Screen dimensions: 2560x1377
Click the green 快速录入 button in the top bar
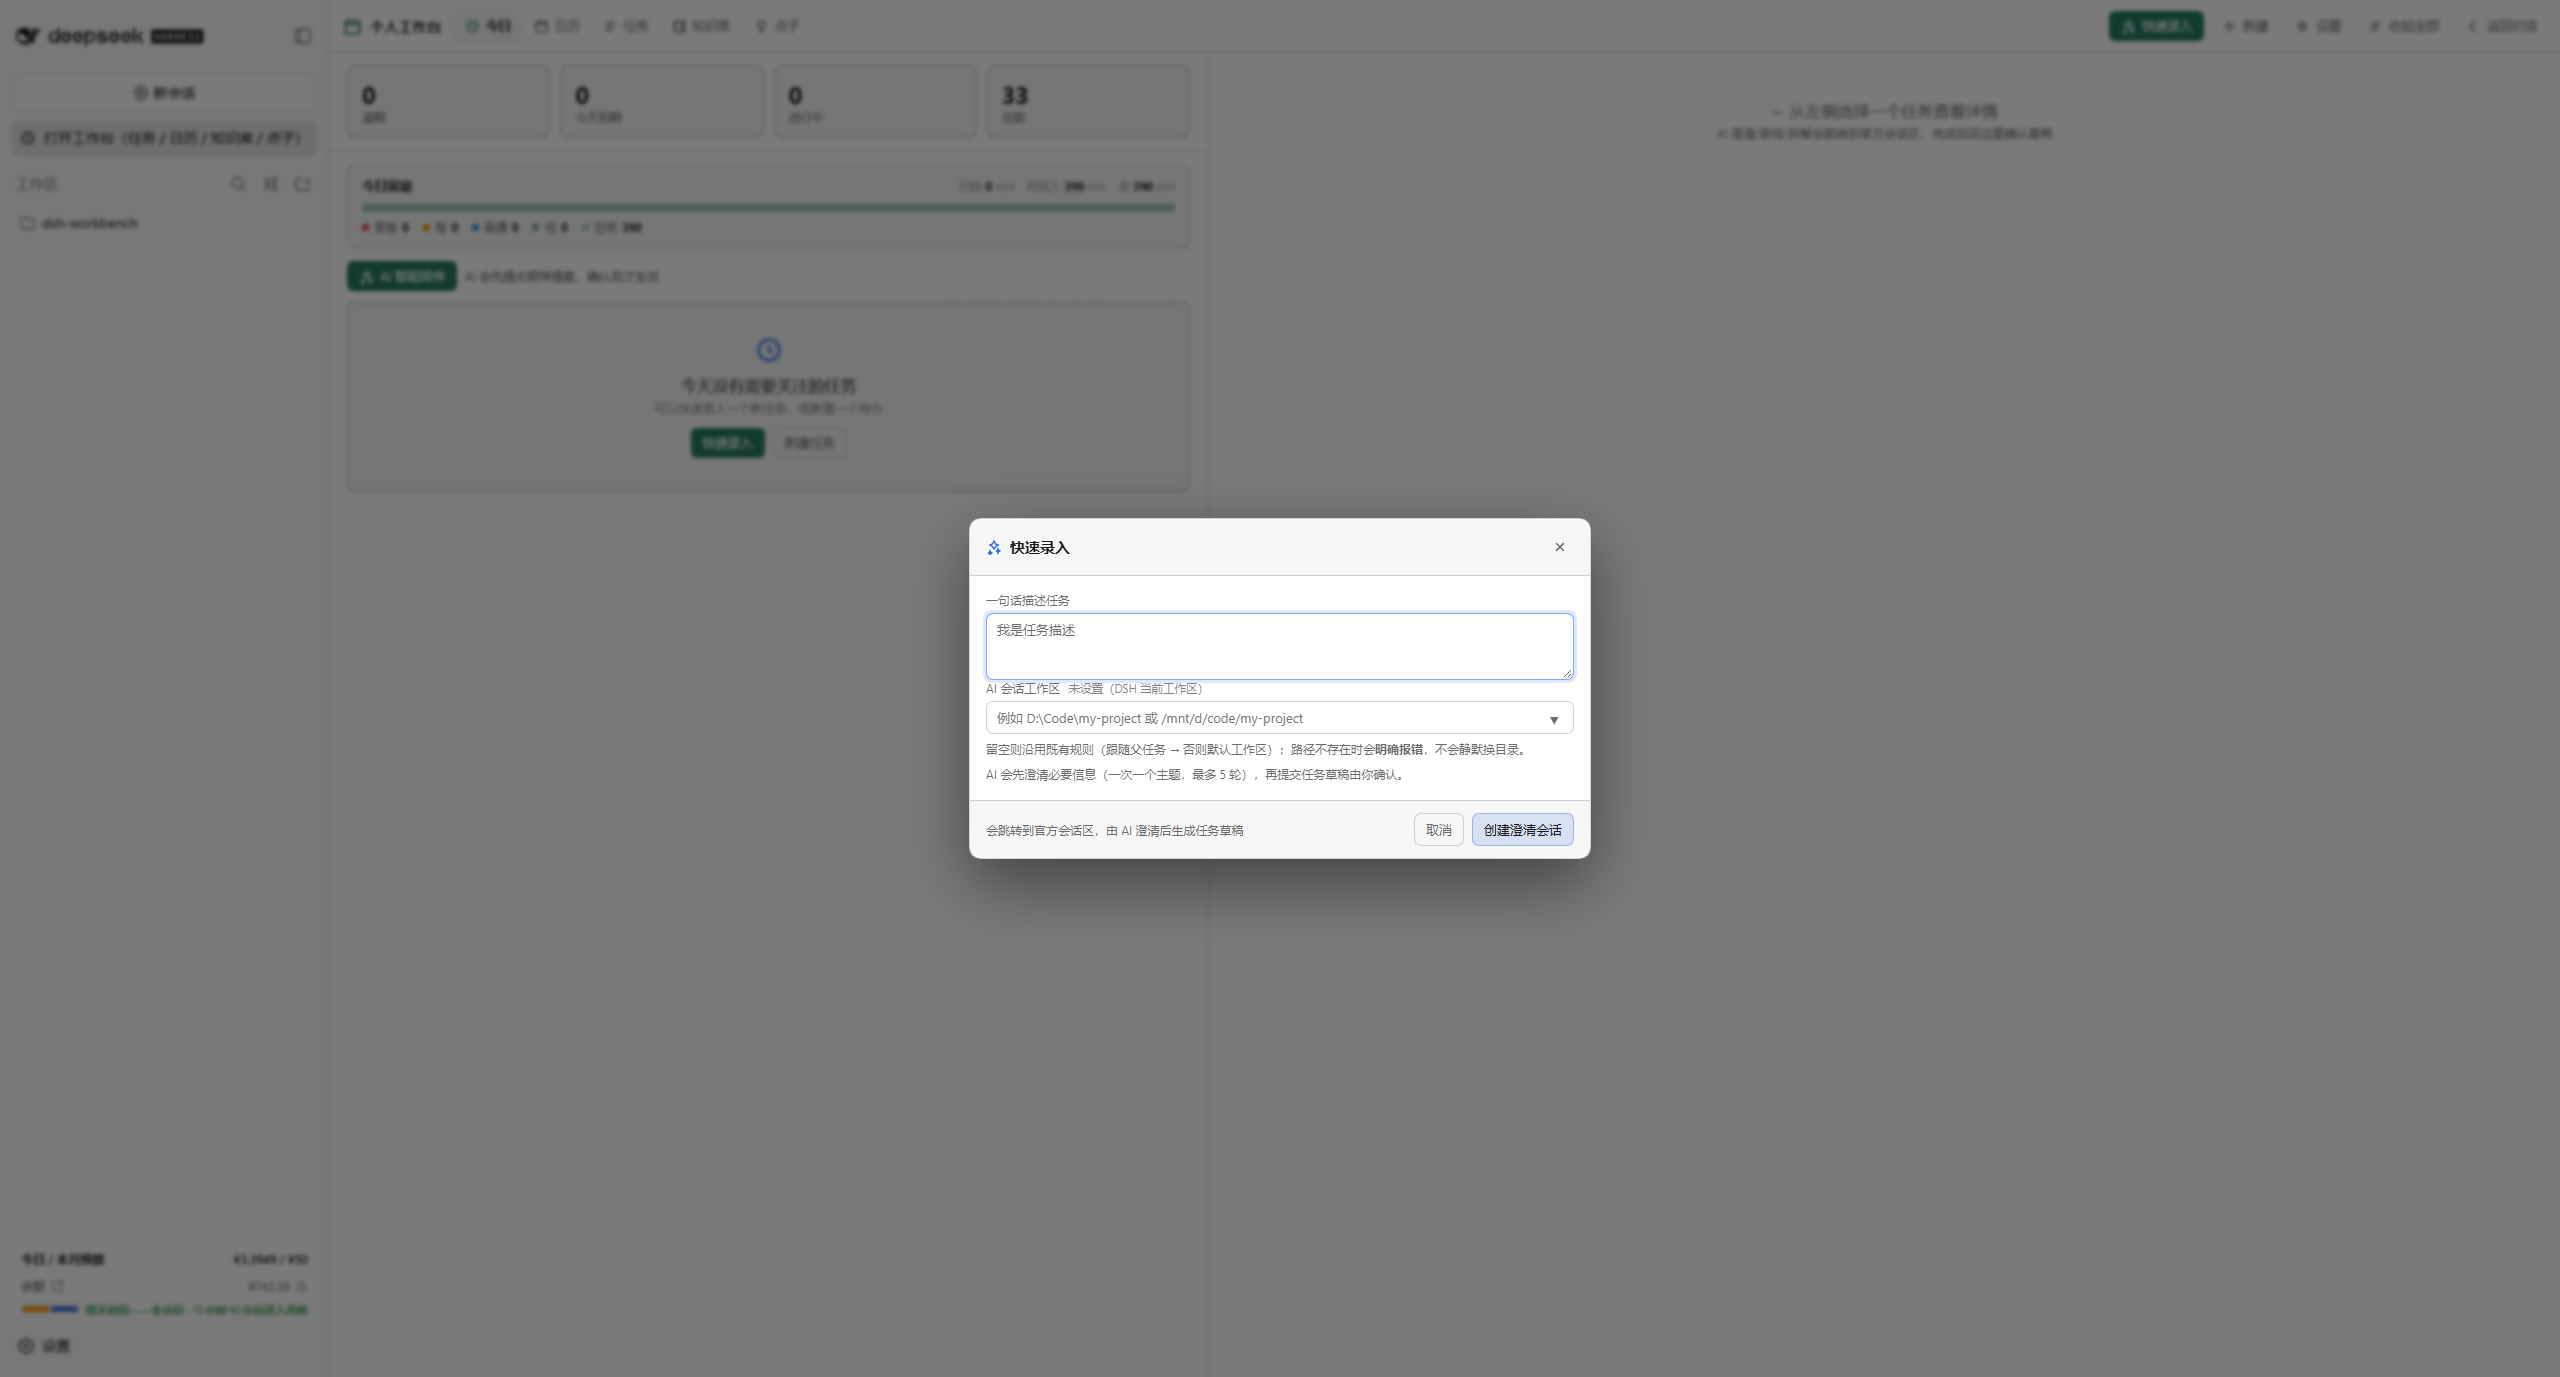point(2156,26)
